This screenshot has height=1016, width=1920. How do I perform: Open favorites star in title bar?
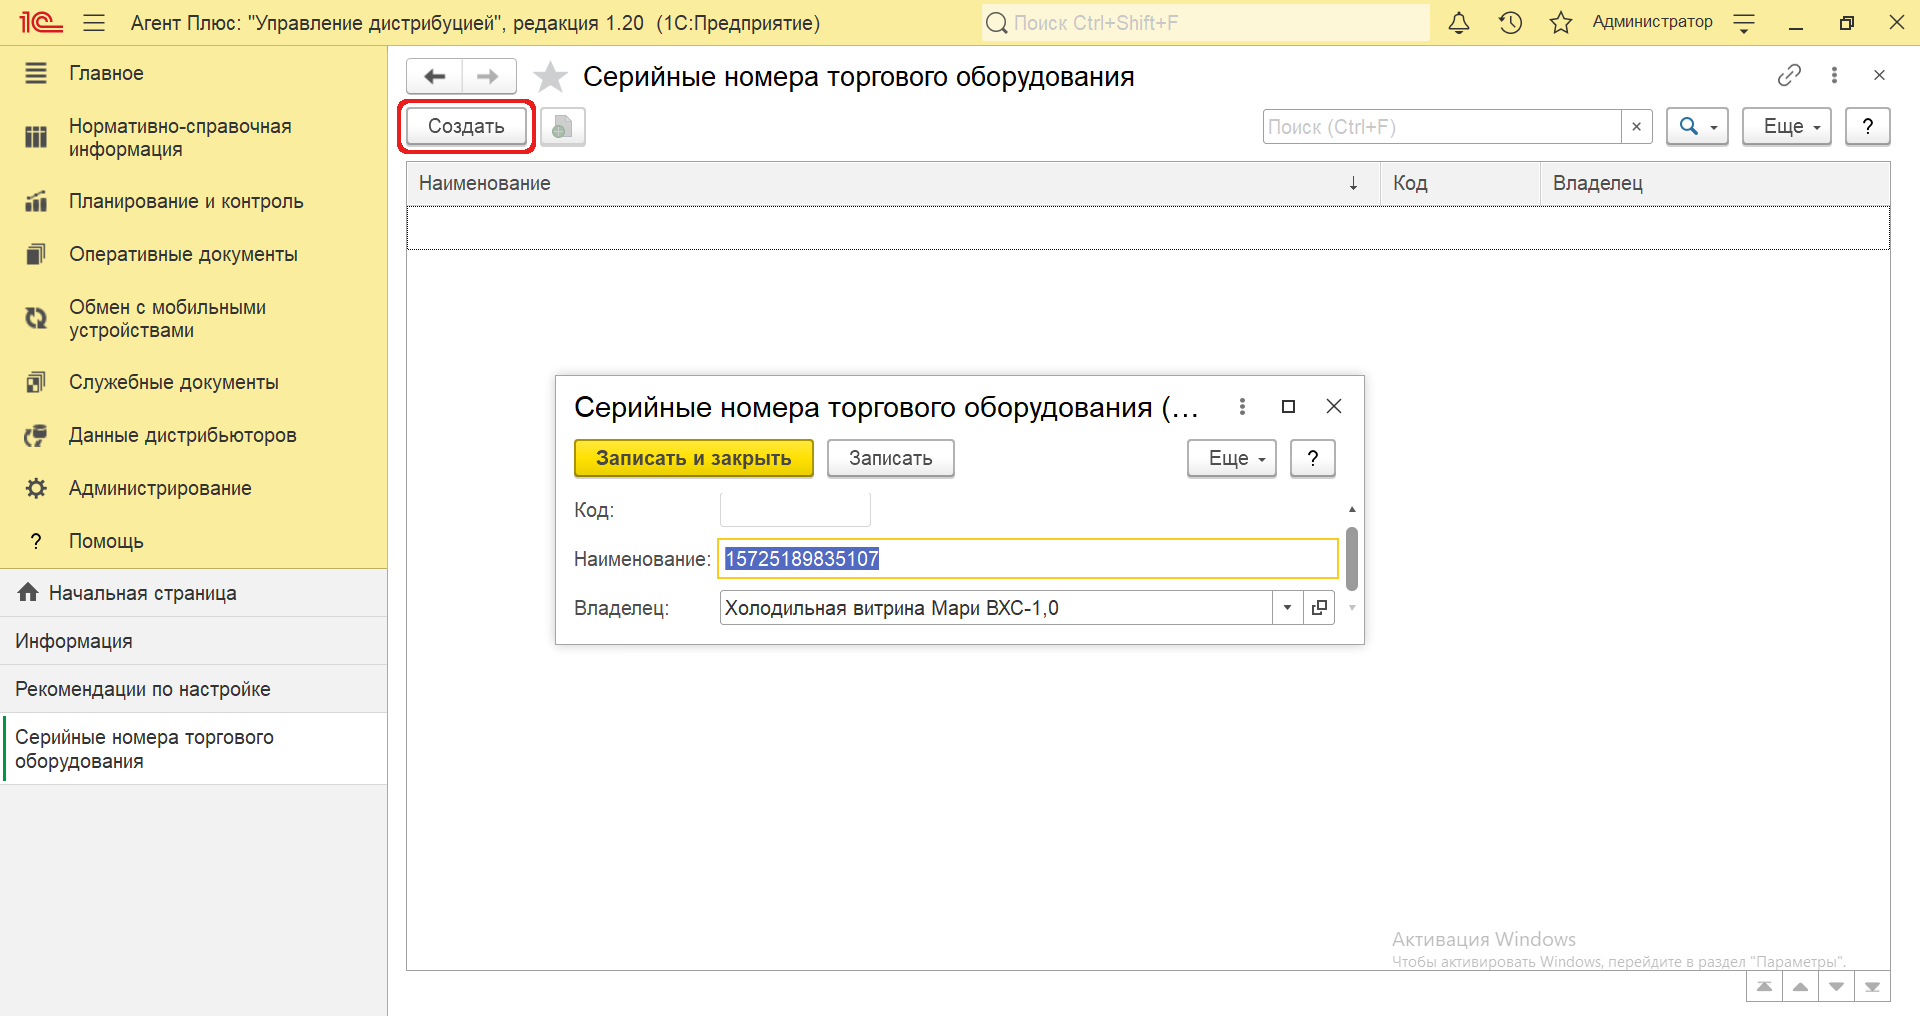[1561, 22]
